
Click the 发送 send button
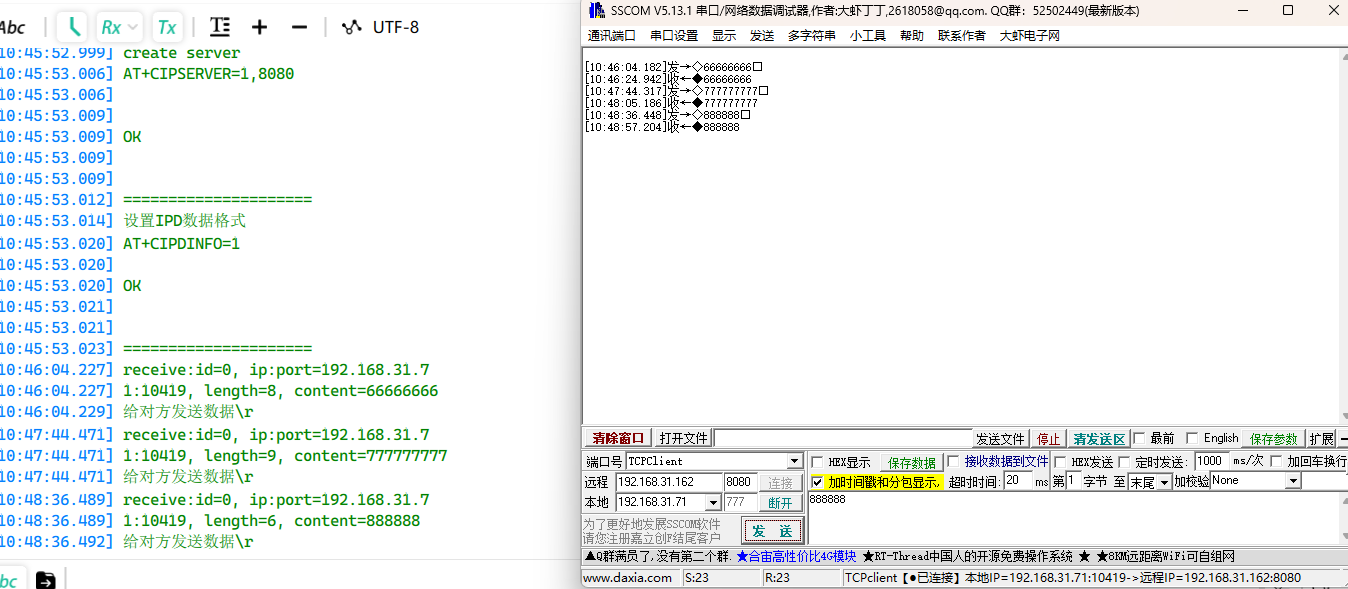pyautogui.click(x=771, y=530)
